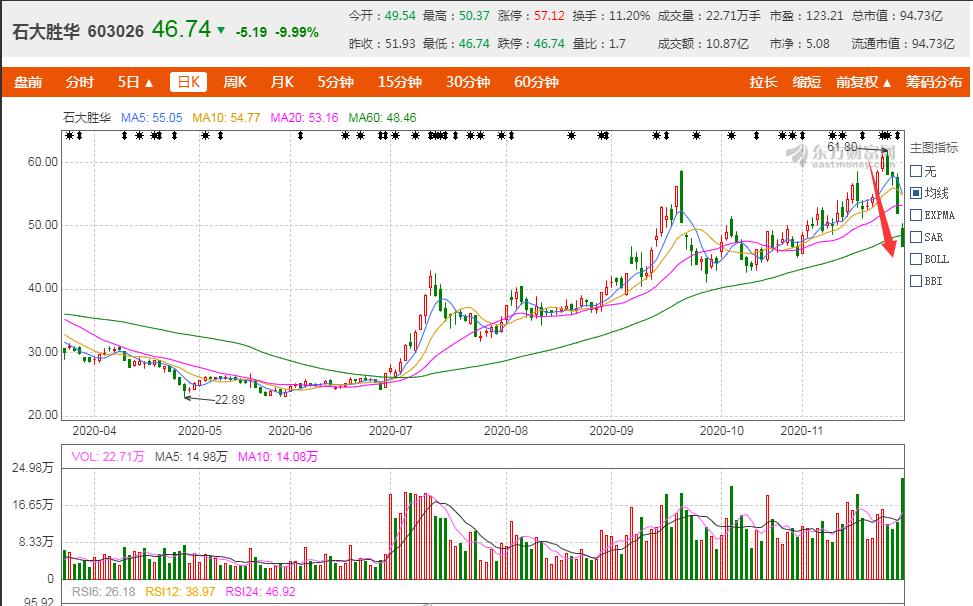This screenshot has width=973, height=606.
Task: Click the VOL: 22.71万 label
Action: coord(107,457)
